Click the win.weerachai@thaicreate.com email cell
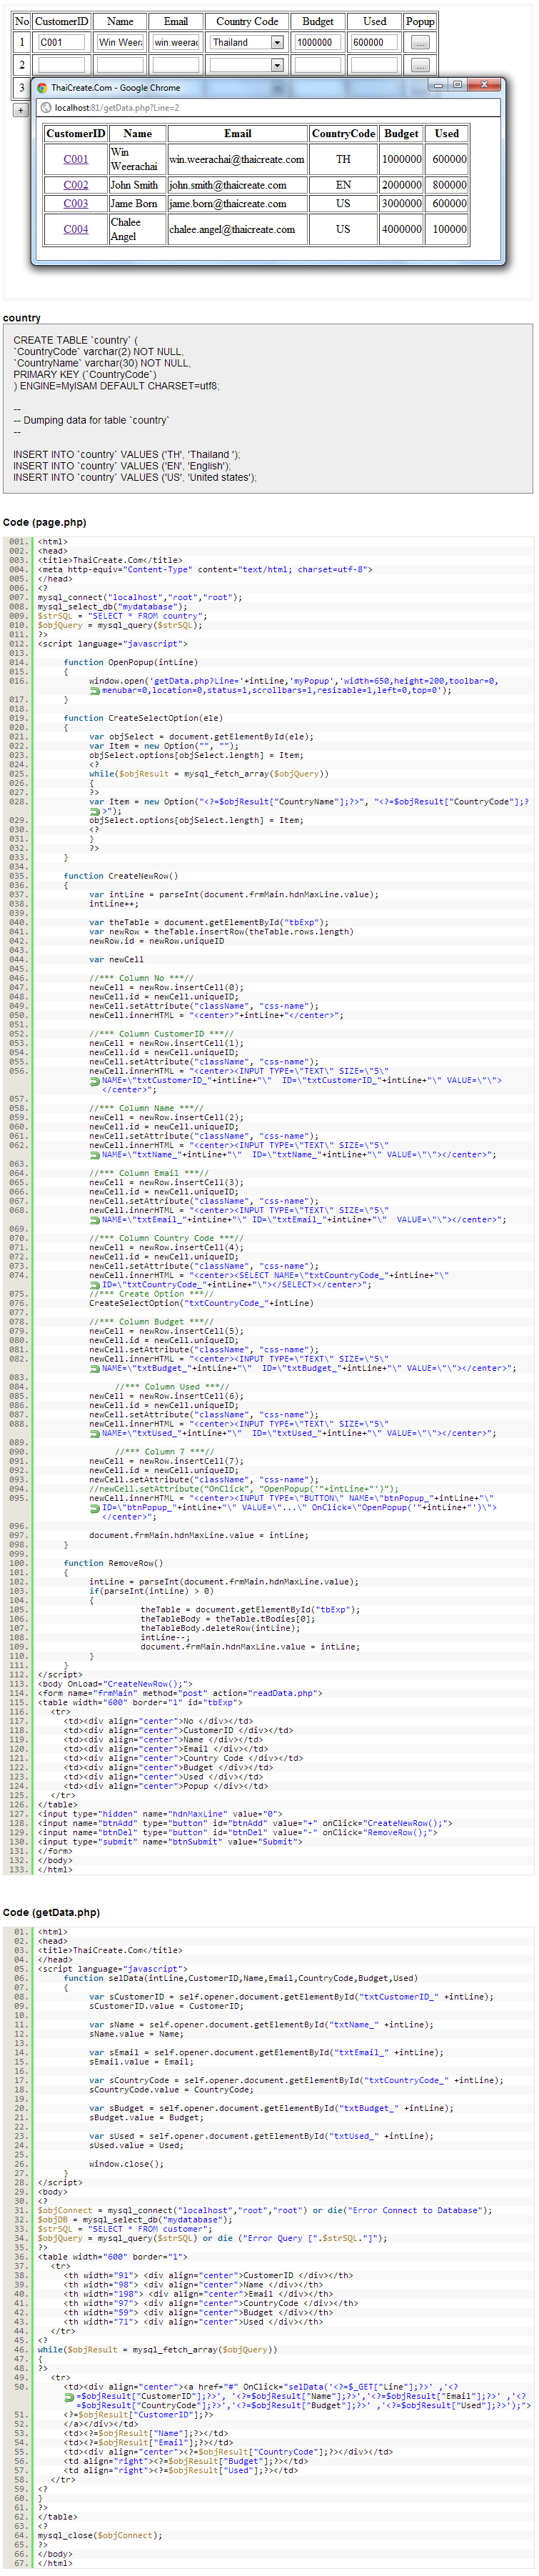The image size is (539, 2576). point(238,159)
